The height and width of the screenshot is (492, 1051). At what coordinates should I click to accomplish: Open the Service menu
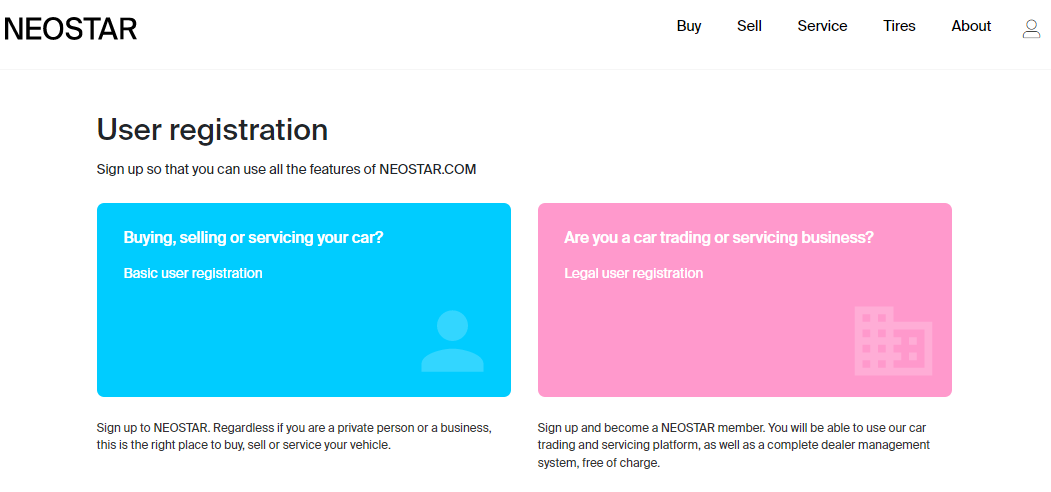coord(822,26)
